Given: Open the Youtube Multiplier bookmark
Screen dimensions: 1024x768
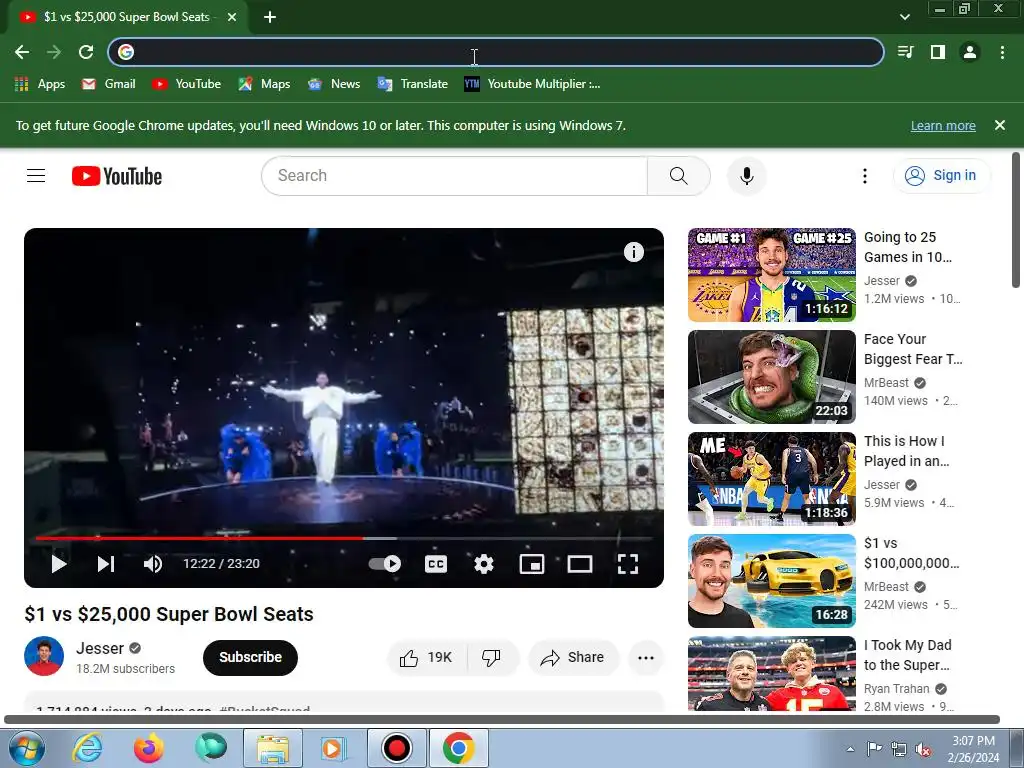Looking at the screenshot, I should tap(532, 84).
